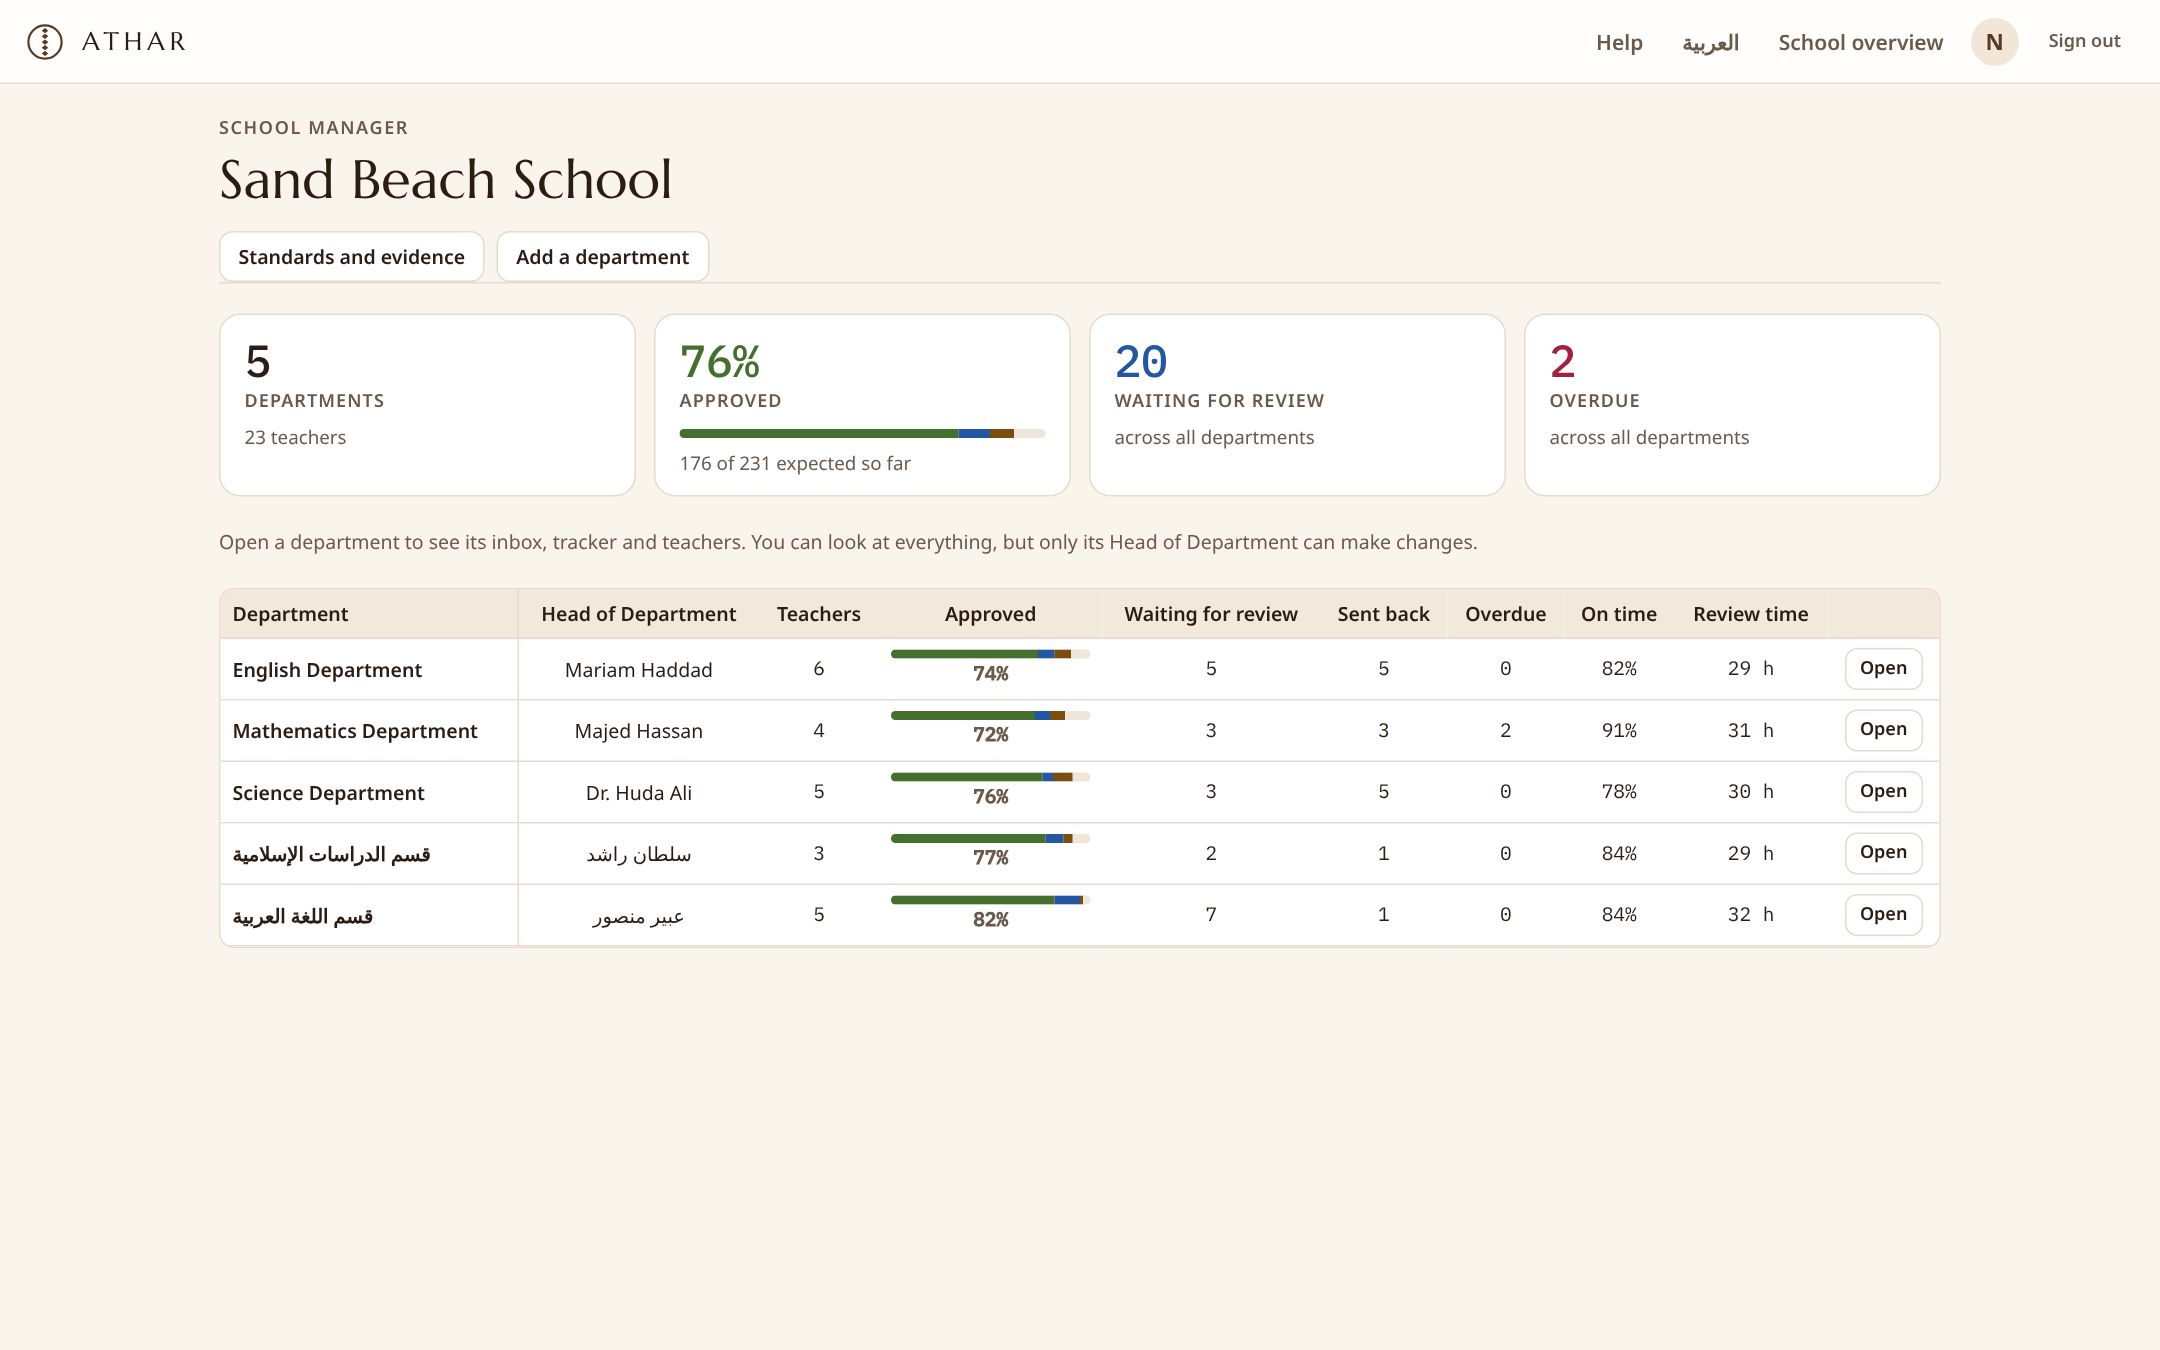Viewport: 2160px width, 1350px height.
Task: Open the N user avatar
Action: [1994, 42]
